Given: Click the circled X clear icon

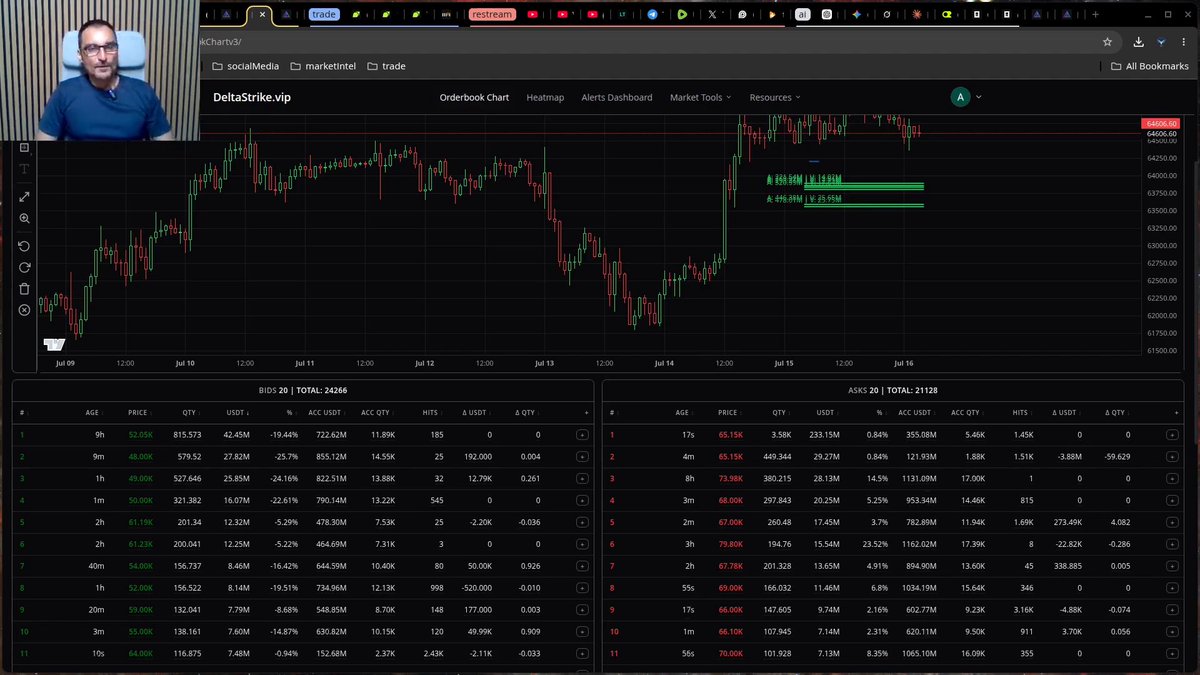Looking at the screenshot, I should [x=24, y=310].
